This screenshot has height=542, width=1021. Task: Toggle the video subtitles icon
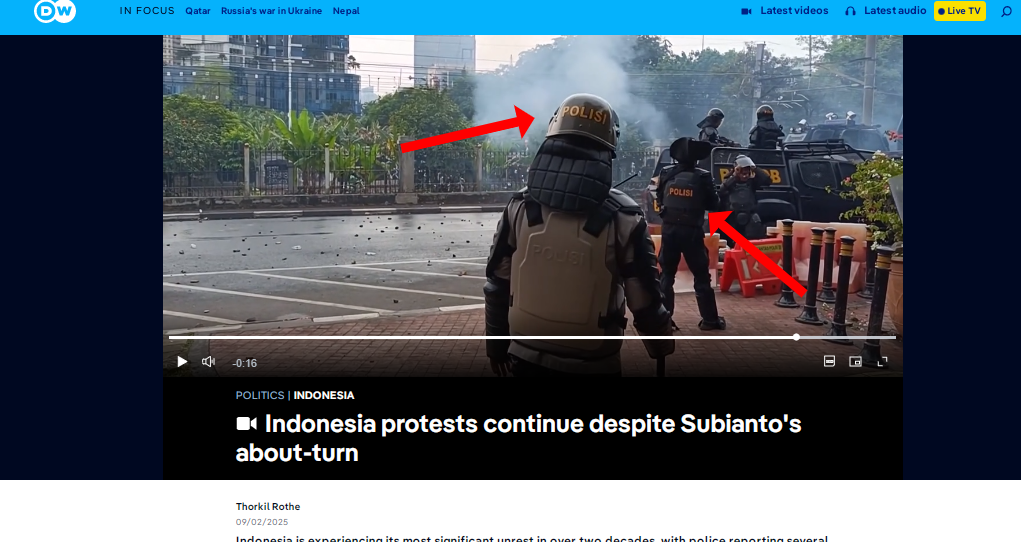(829, 361)
